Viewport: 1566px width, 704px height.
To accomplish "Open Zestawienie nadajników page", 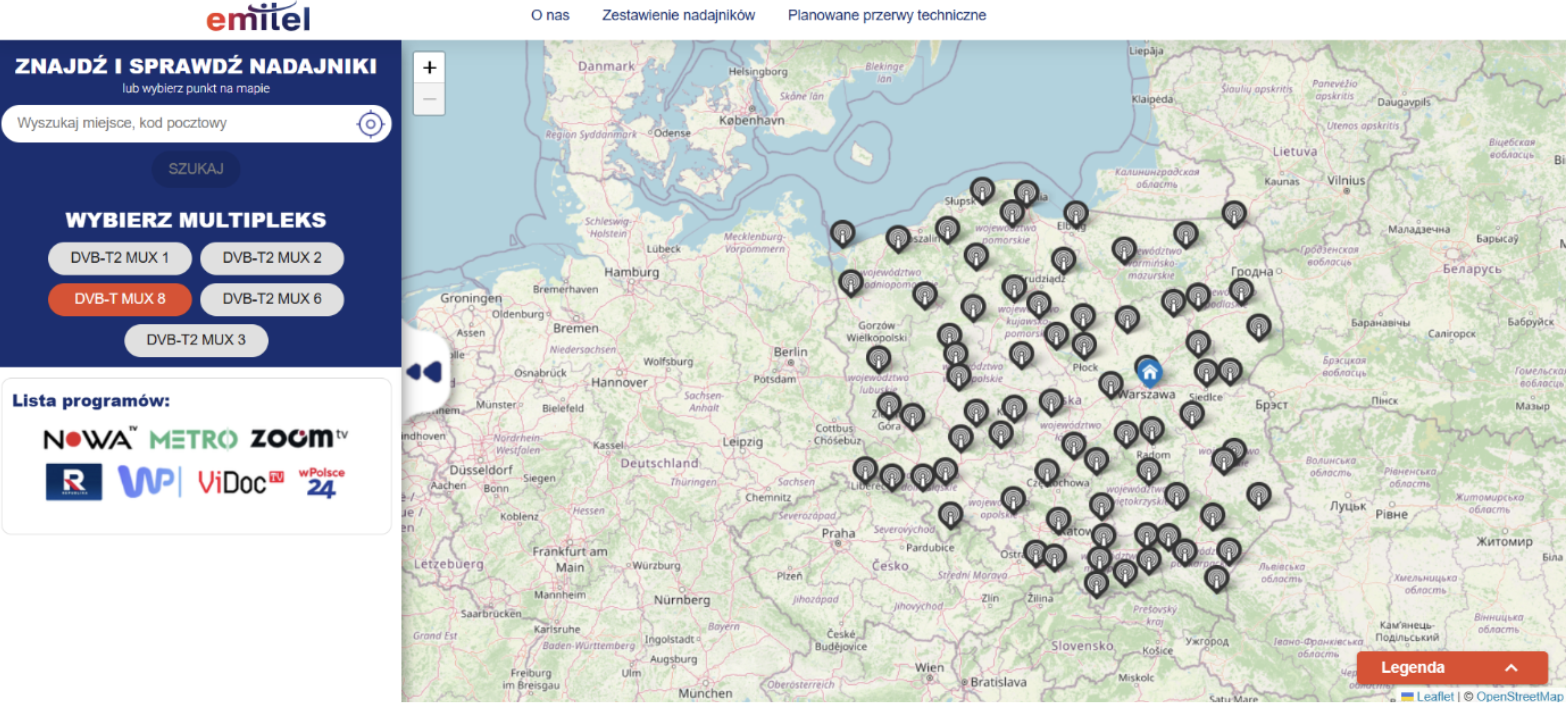I will click(x=678, y=15).
